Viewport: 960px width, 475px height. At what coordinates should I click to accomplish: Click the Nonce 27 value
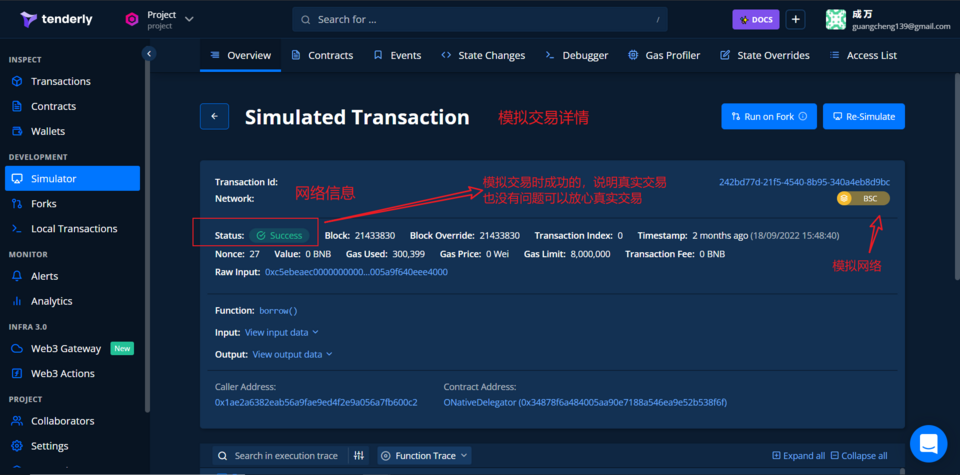click(254, 254)
